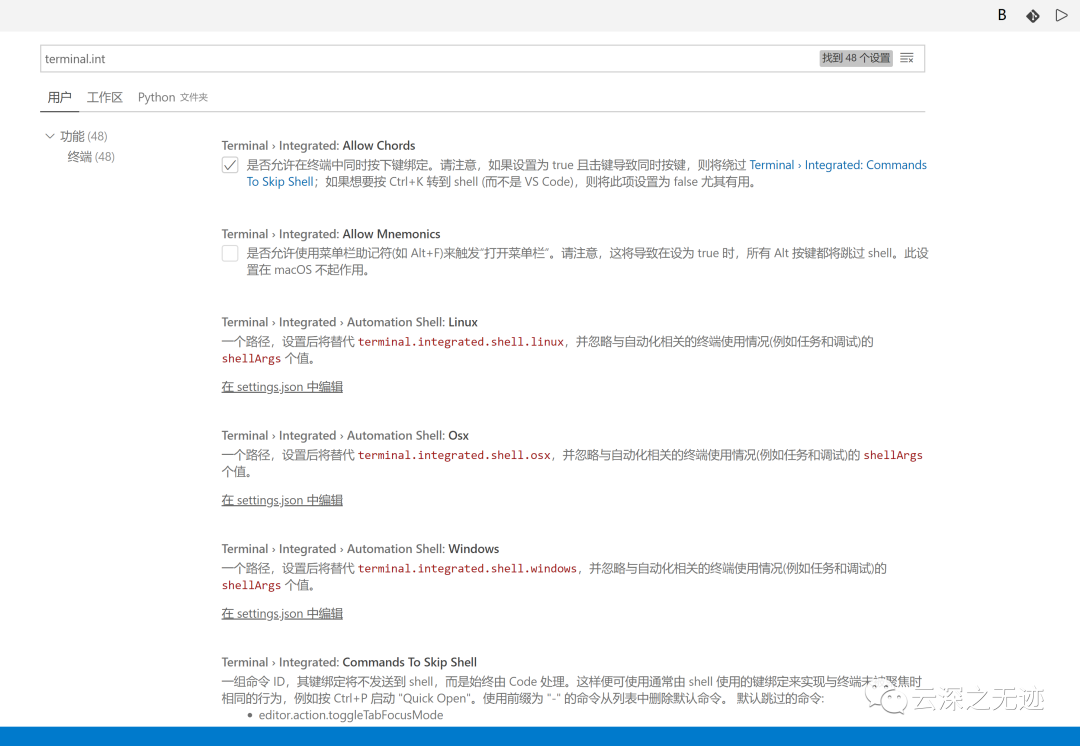Edit Automation Shell: Windows in settings.json

click(x=281, y=612)
